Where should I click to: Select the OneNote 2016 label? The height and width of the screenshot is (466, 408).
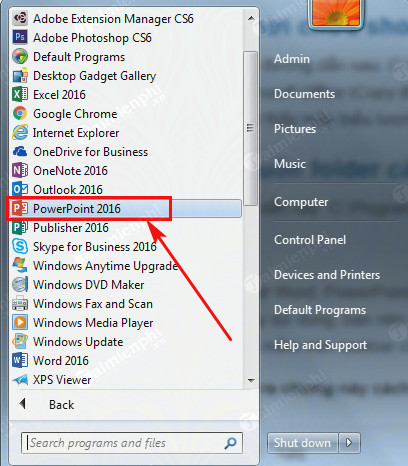[70, 171]
